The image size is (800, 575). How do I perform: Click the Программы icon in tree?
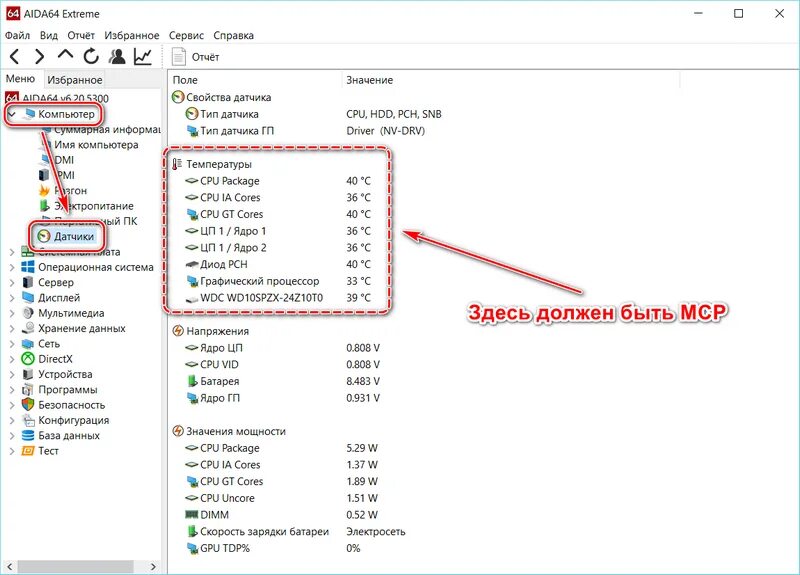[28, 389]
